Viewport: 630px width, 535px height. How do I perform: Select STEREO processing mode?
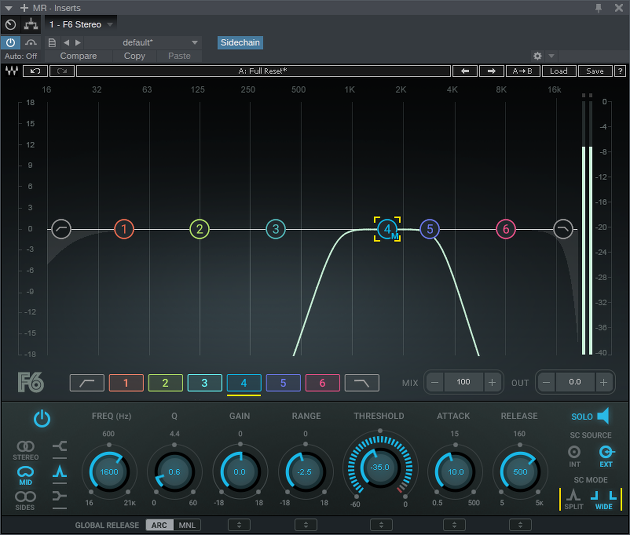(x=25, y=450)
